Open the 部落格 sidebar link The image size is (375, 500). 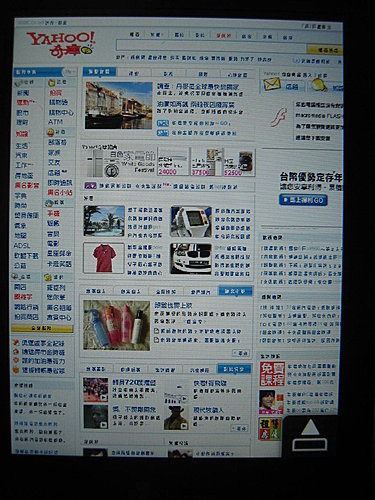(x=57, y=142)
